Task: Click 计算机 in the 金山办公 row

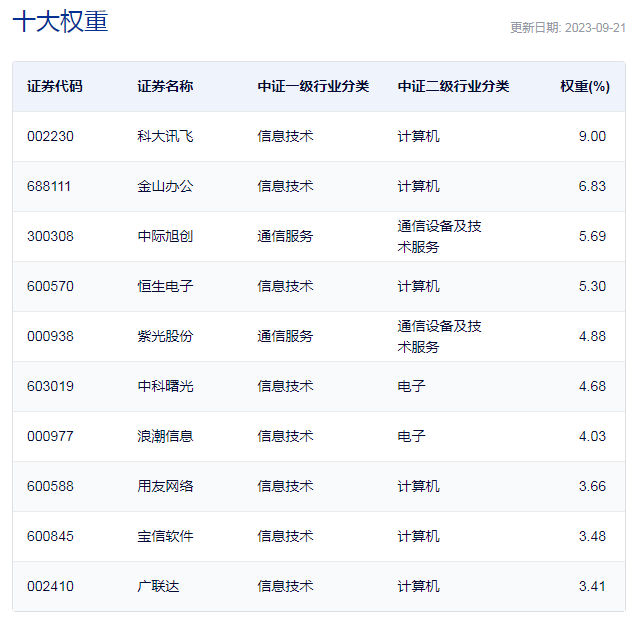Action: point(418,186)
